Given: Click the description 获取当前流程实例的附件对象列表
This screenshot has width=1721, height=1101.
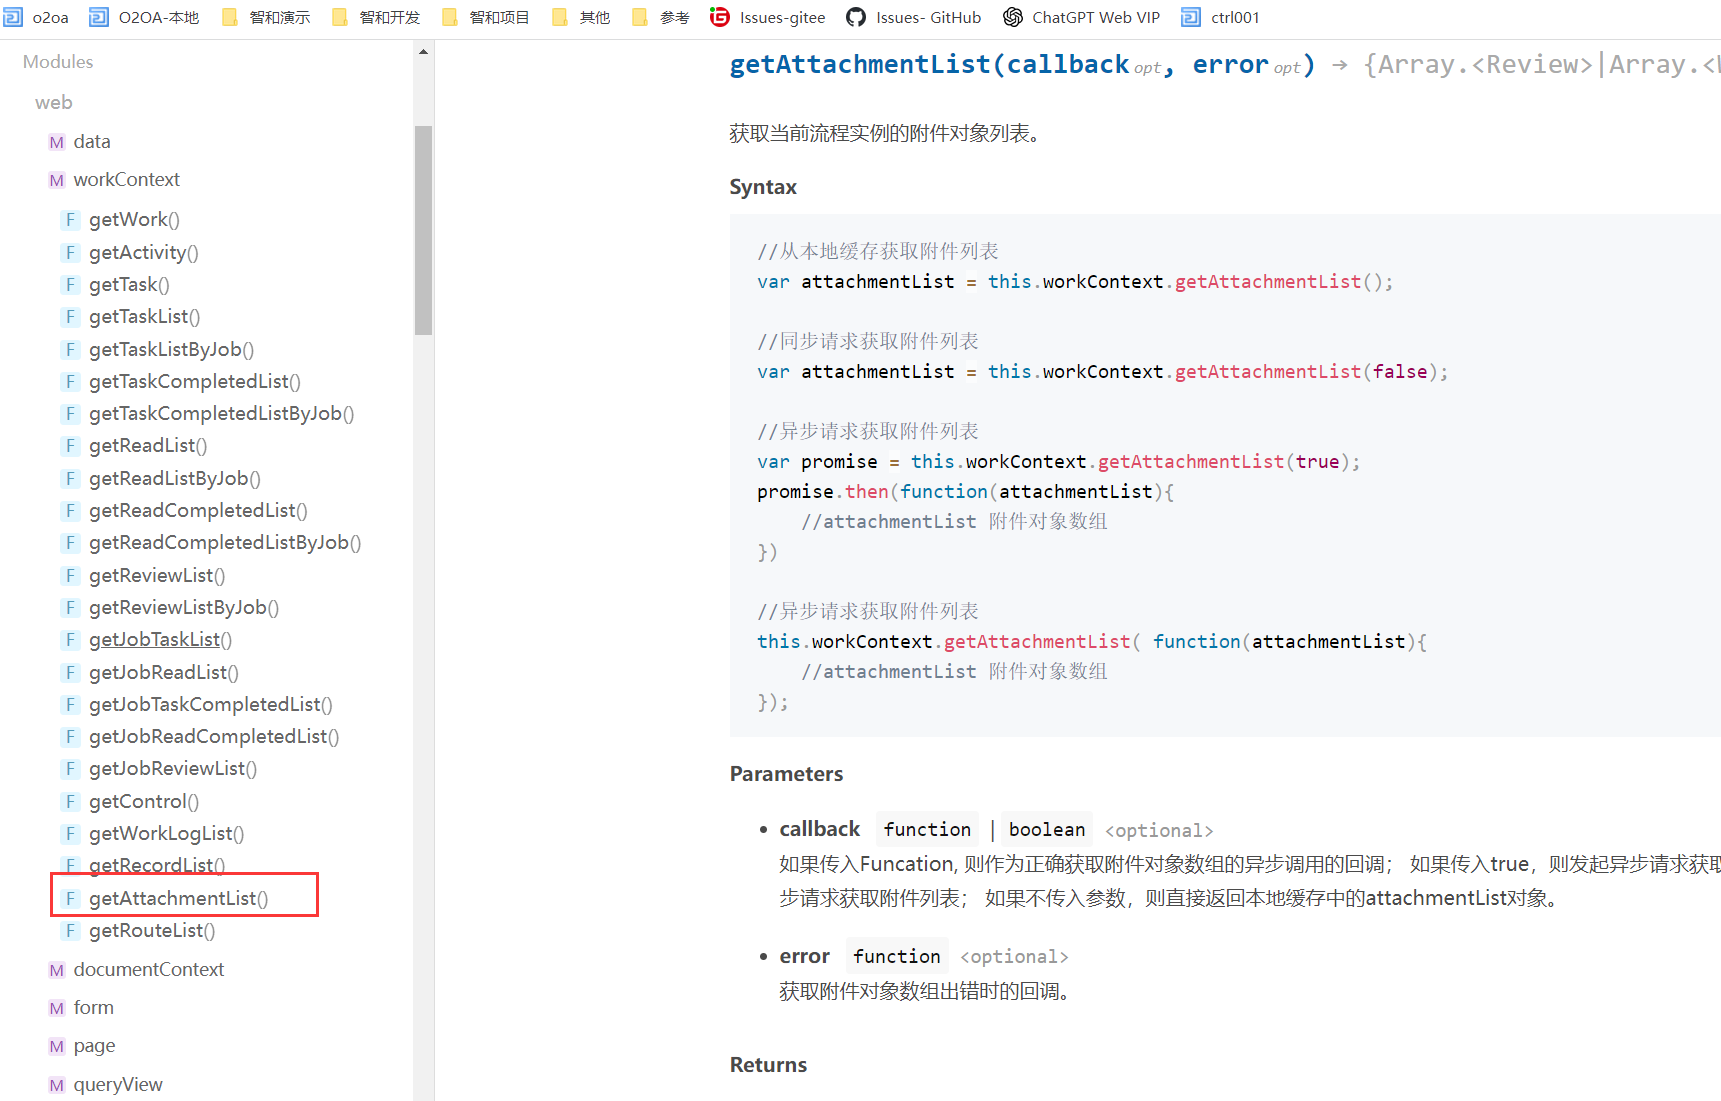Looking at the screenshot, I should (885, 133).
